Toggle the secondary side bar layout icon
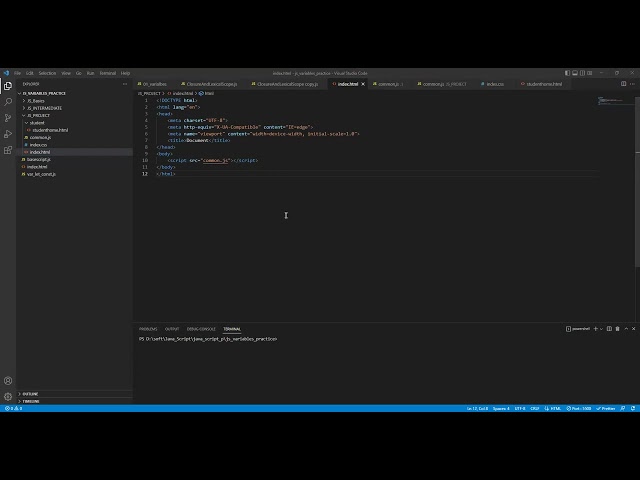The height and width of the screenshot is (480, 640). click(582, 73)
